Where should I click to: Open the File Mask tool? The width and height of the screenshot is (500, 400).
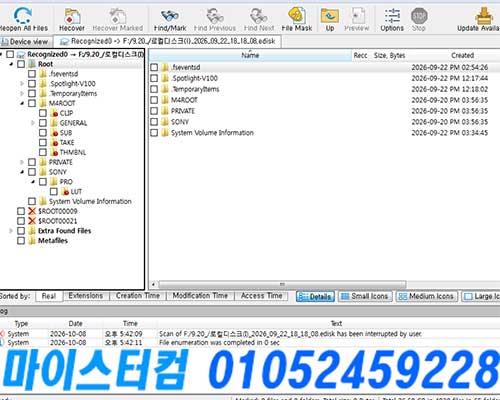click(297, 15)
